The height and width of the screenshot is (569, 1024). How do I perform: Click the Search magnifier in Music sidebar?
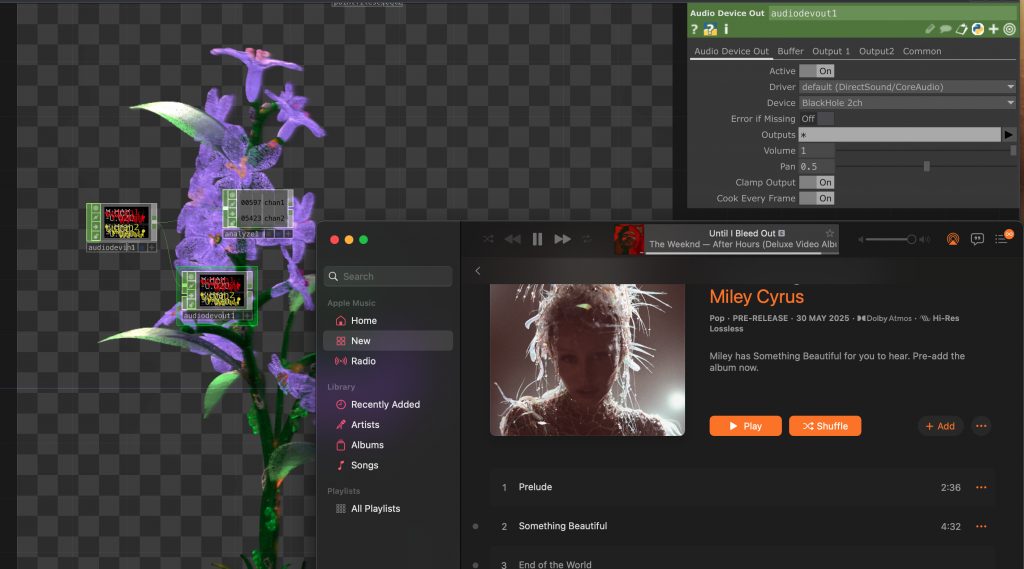click(x=333, y=276)
